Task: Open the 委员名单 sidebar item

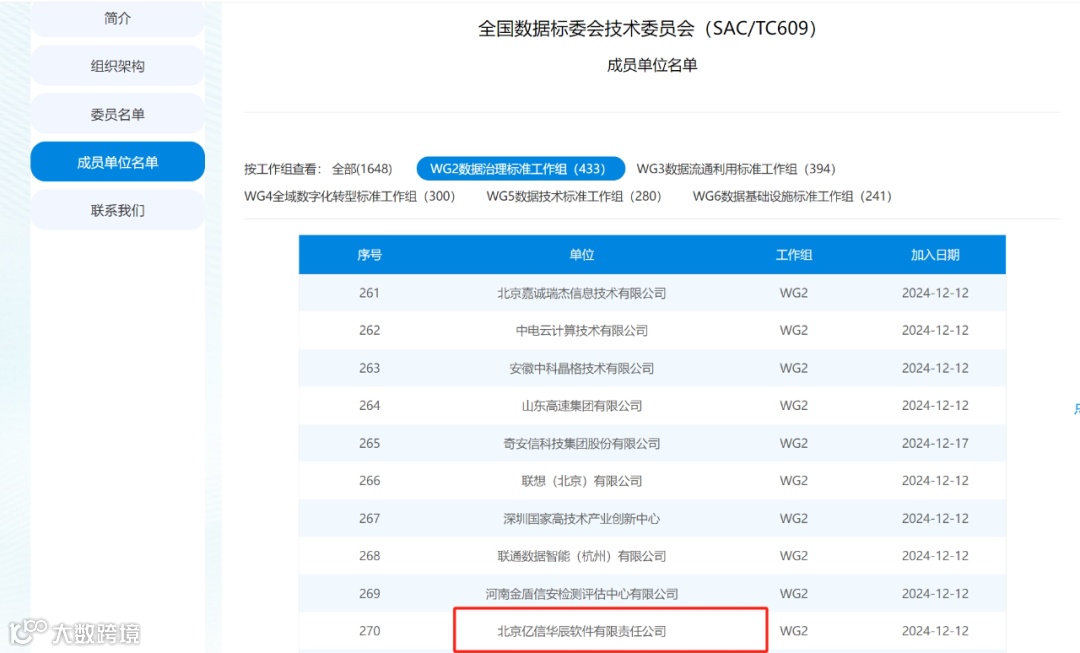Action: click(117, 114)
